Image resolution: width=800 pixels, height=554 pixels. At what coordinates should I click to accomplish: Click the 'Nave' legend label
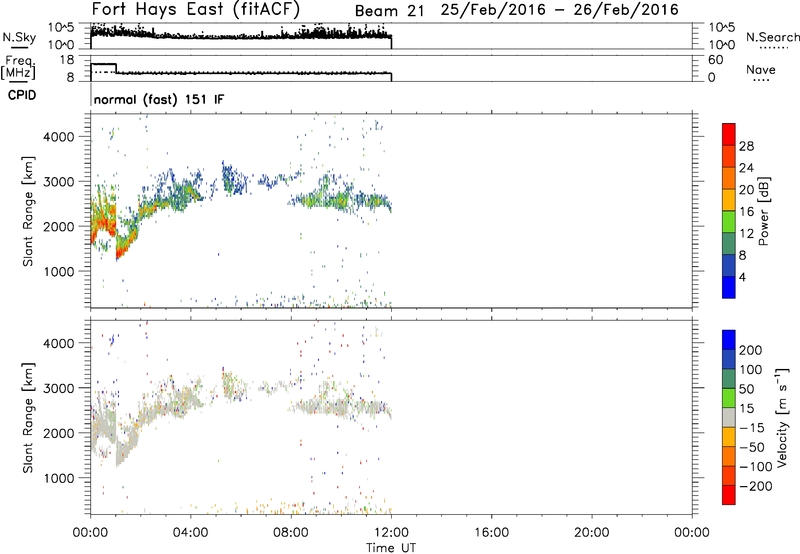[761, 69]
